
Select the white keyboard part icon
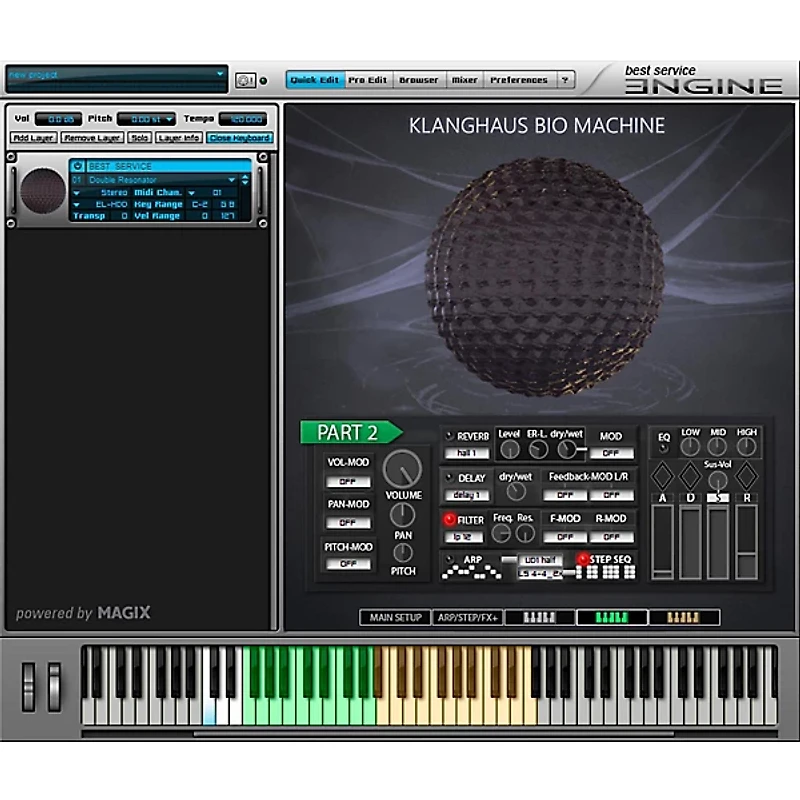click(x=540, y=618)
